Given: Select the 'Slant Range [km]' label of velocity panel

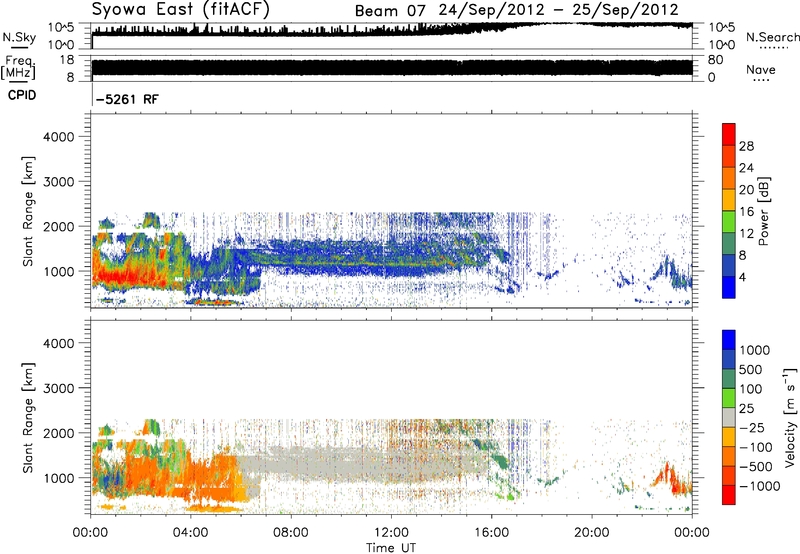Looking at the screenshot, I should (x=28, y=418).
